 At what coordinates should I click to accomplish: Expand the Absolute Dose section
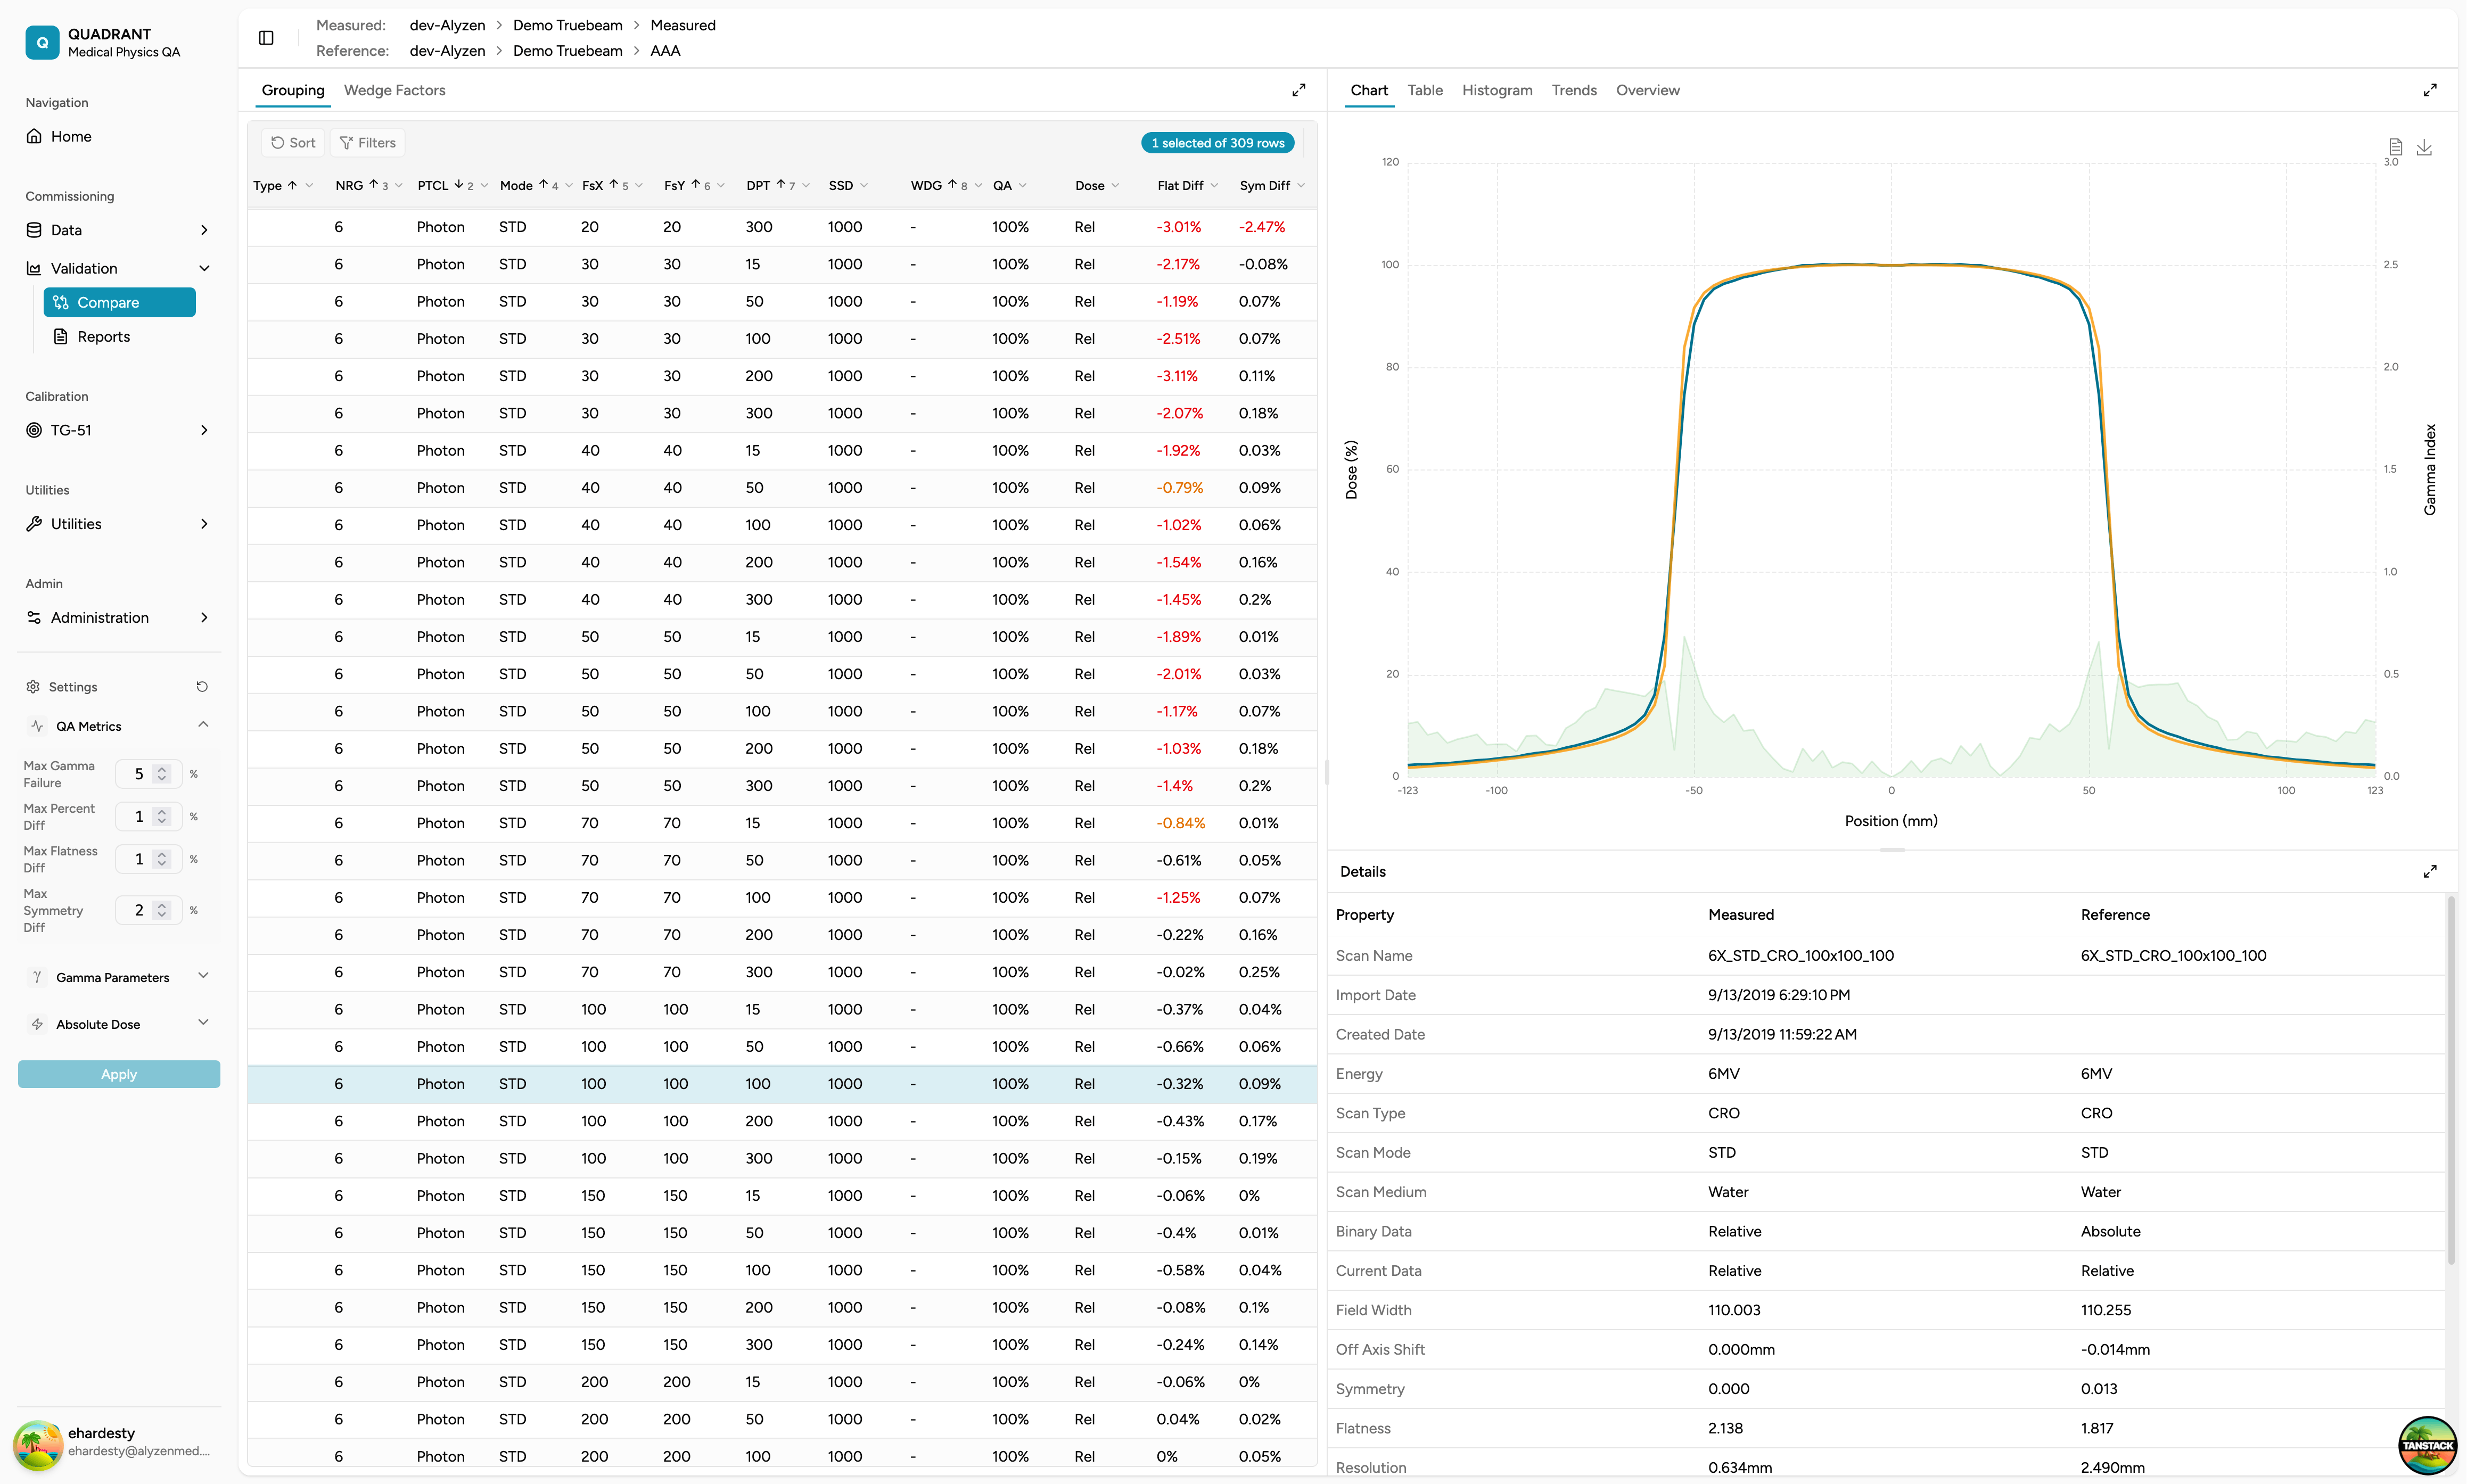point(203,1023)
